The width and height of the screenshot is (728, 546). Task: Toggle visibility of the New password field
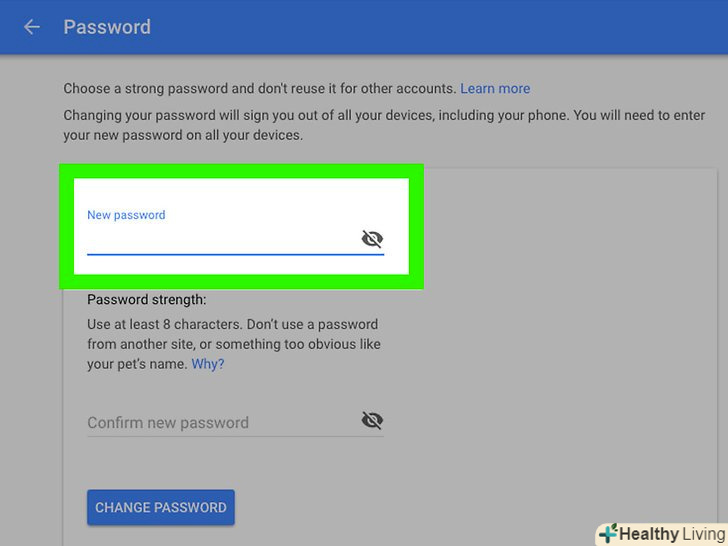[372, 239]
